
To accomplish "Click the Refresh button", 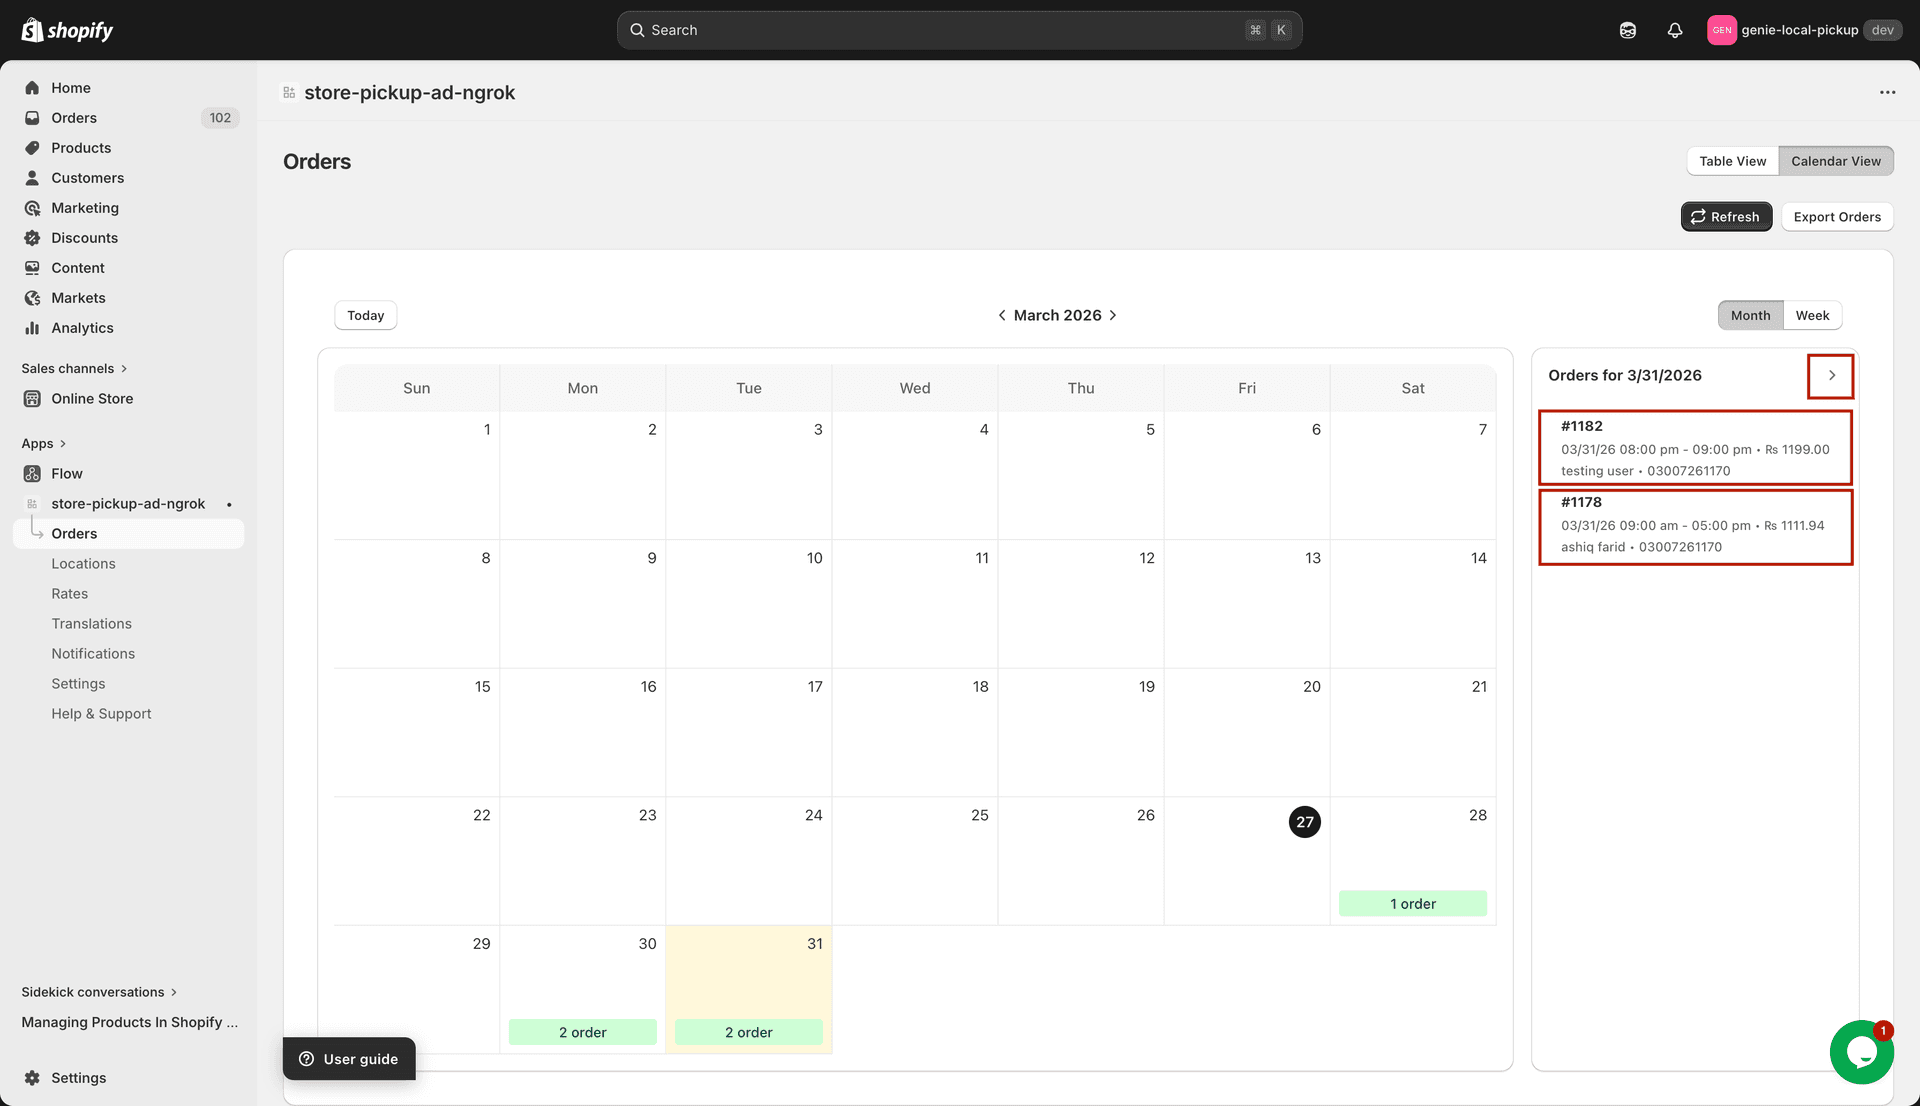I will coord(1726,216).
